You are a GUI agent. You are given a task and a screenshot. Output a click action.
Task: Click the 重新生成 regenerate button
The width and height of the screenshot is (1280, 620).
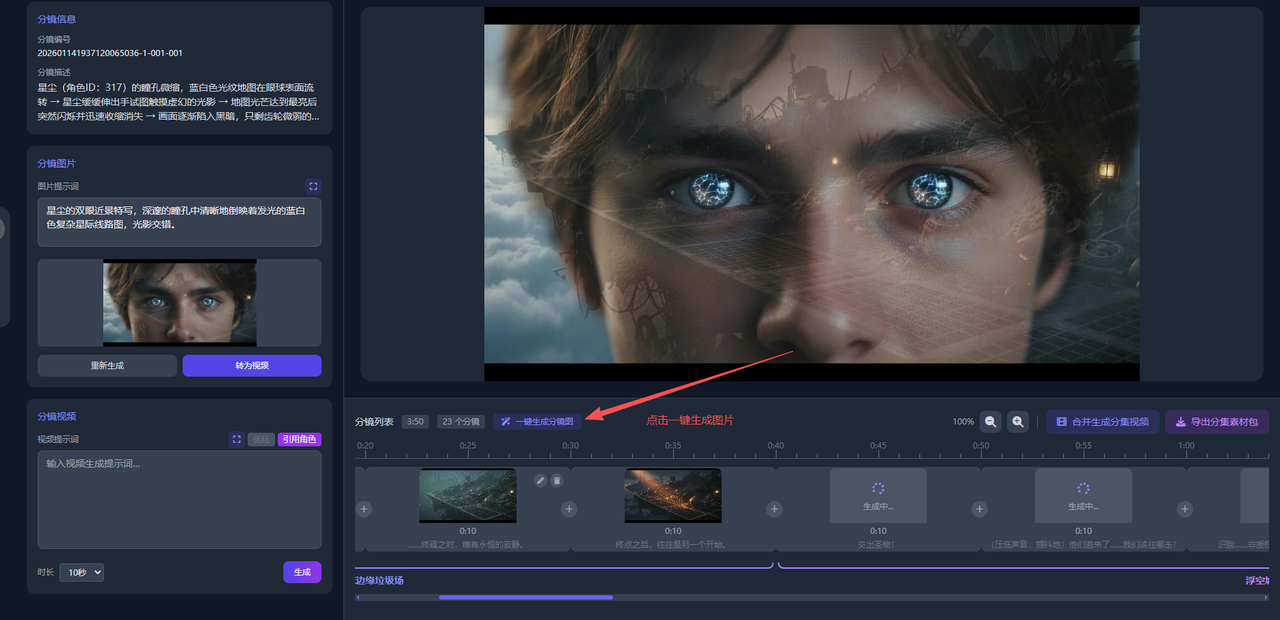pos(107,366)
